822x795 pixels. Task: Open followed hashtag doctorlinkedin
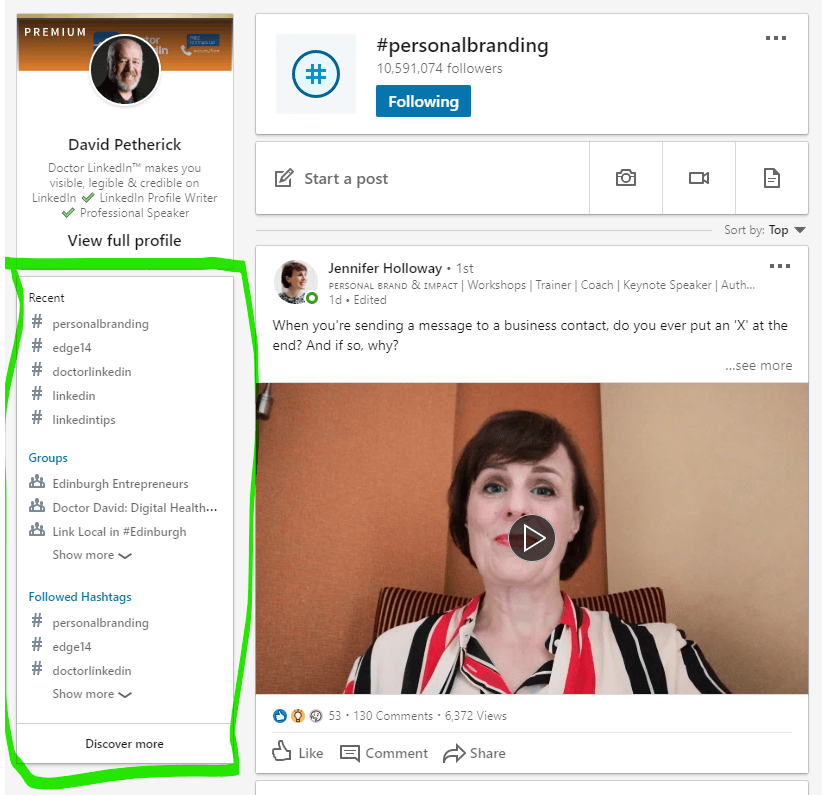coord(92,671)
